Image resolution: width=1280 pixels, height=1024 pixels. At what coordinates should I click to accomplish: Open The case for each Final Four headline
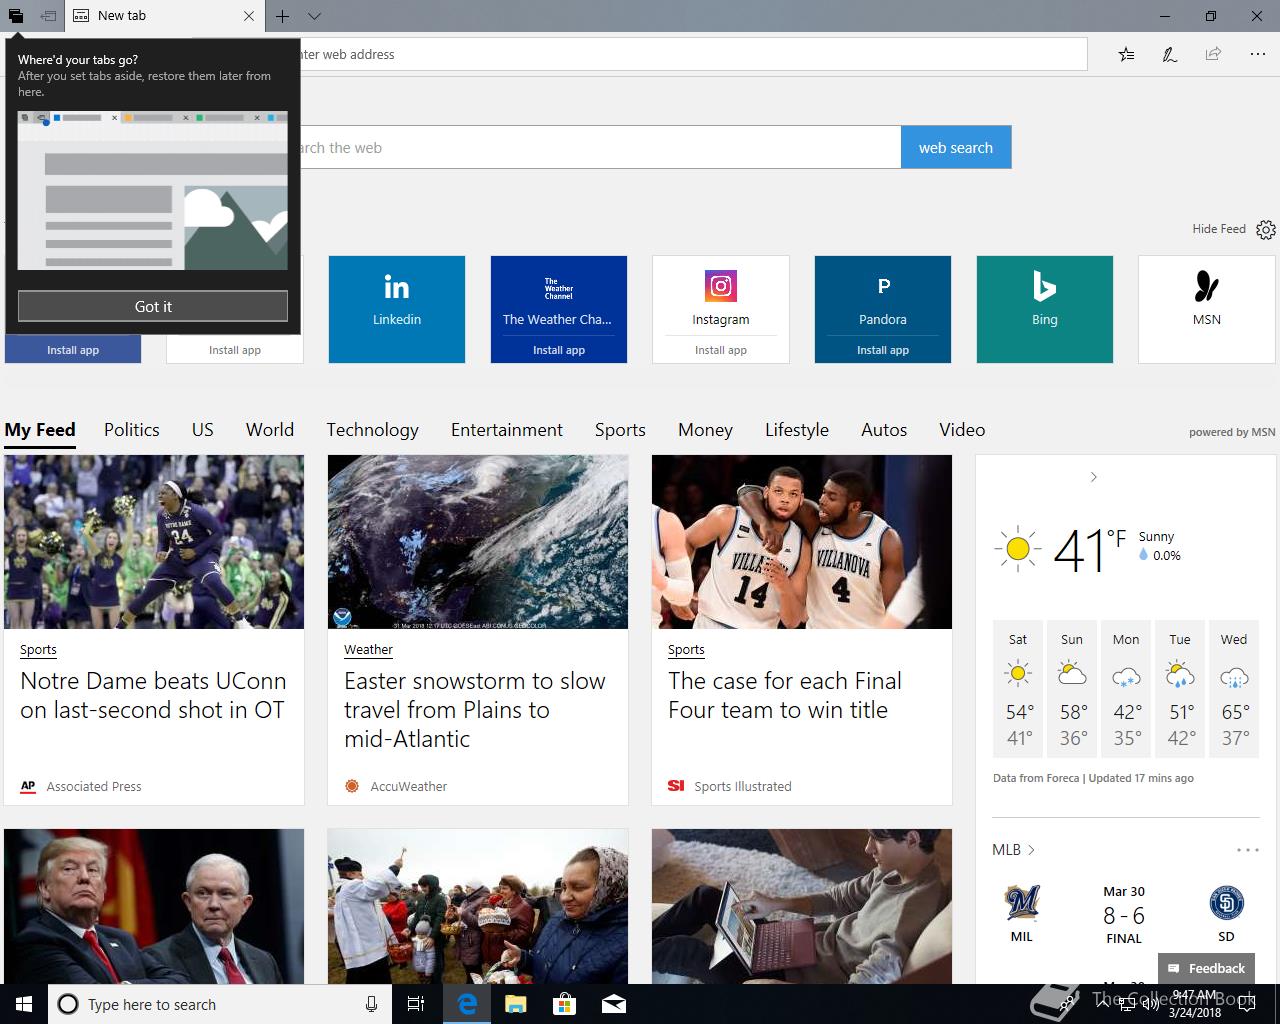point(785,695)
